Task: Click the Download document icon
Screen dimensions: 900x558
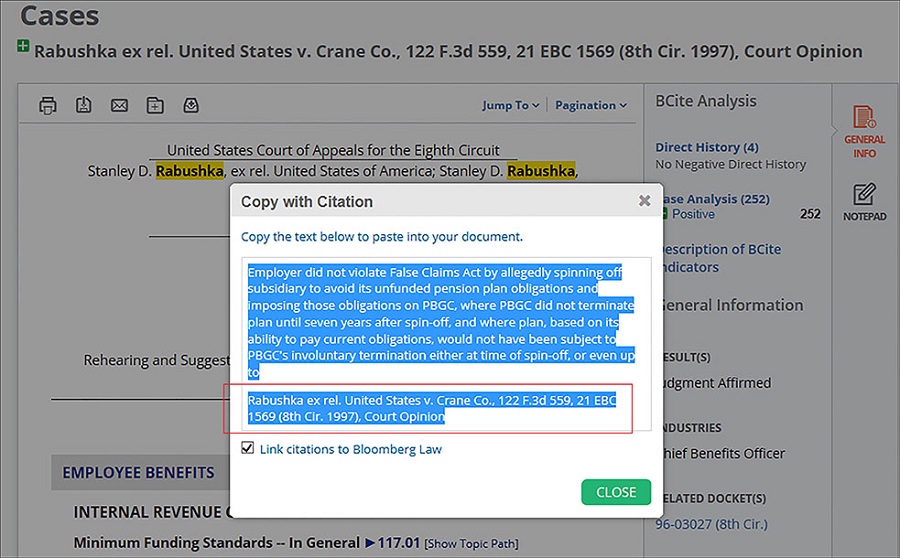Action: coord(84,105)
